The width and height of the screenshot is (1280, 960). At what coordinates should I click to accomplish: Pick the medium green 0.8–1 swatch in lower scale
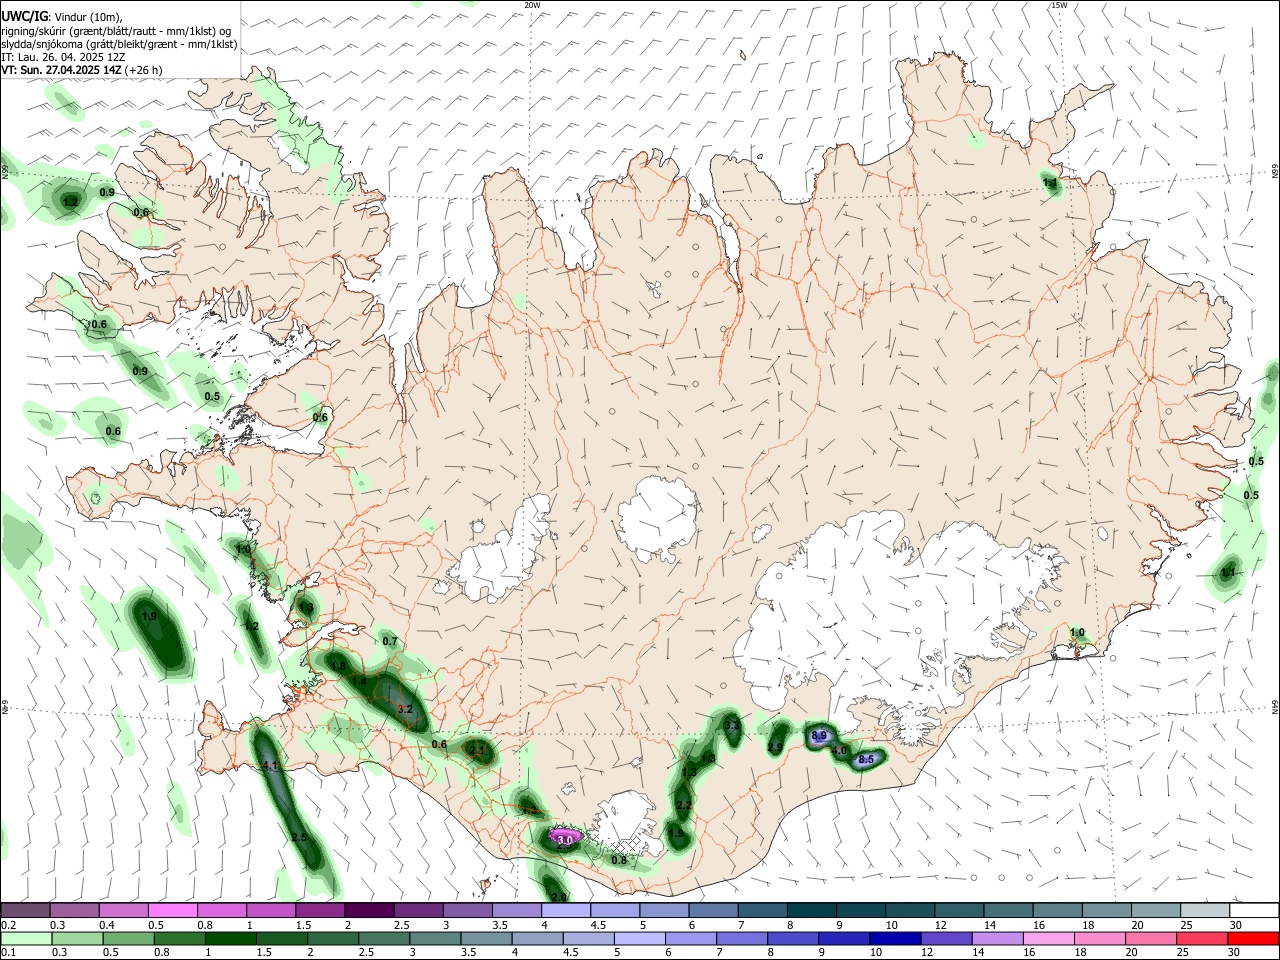click(179, 938)
